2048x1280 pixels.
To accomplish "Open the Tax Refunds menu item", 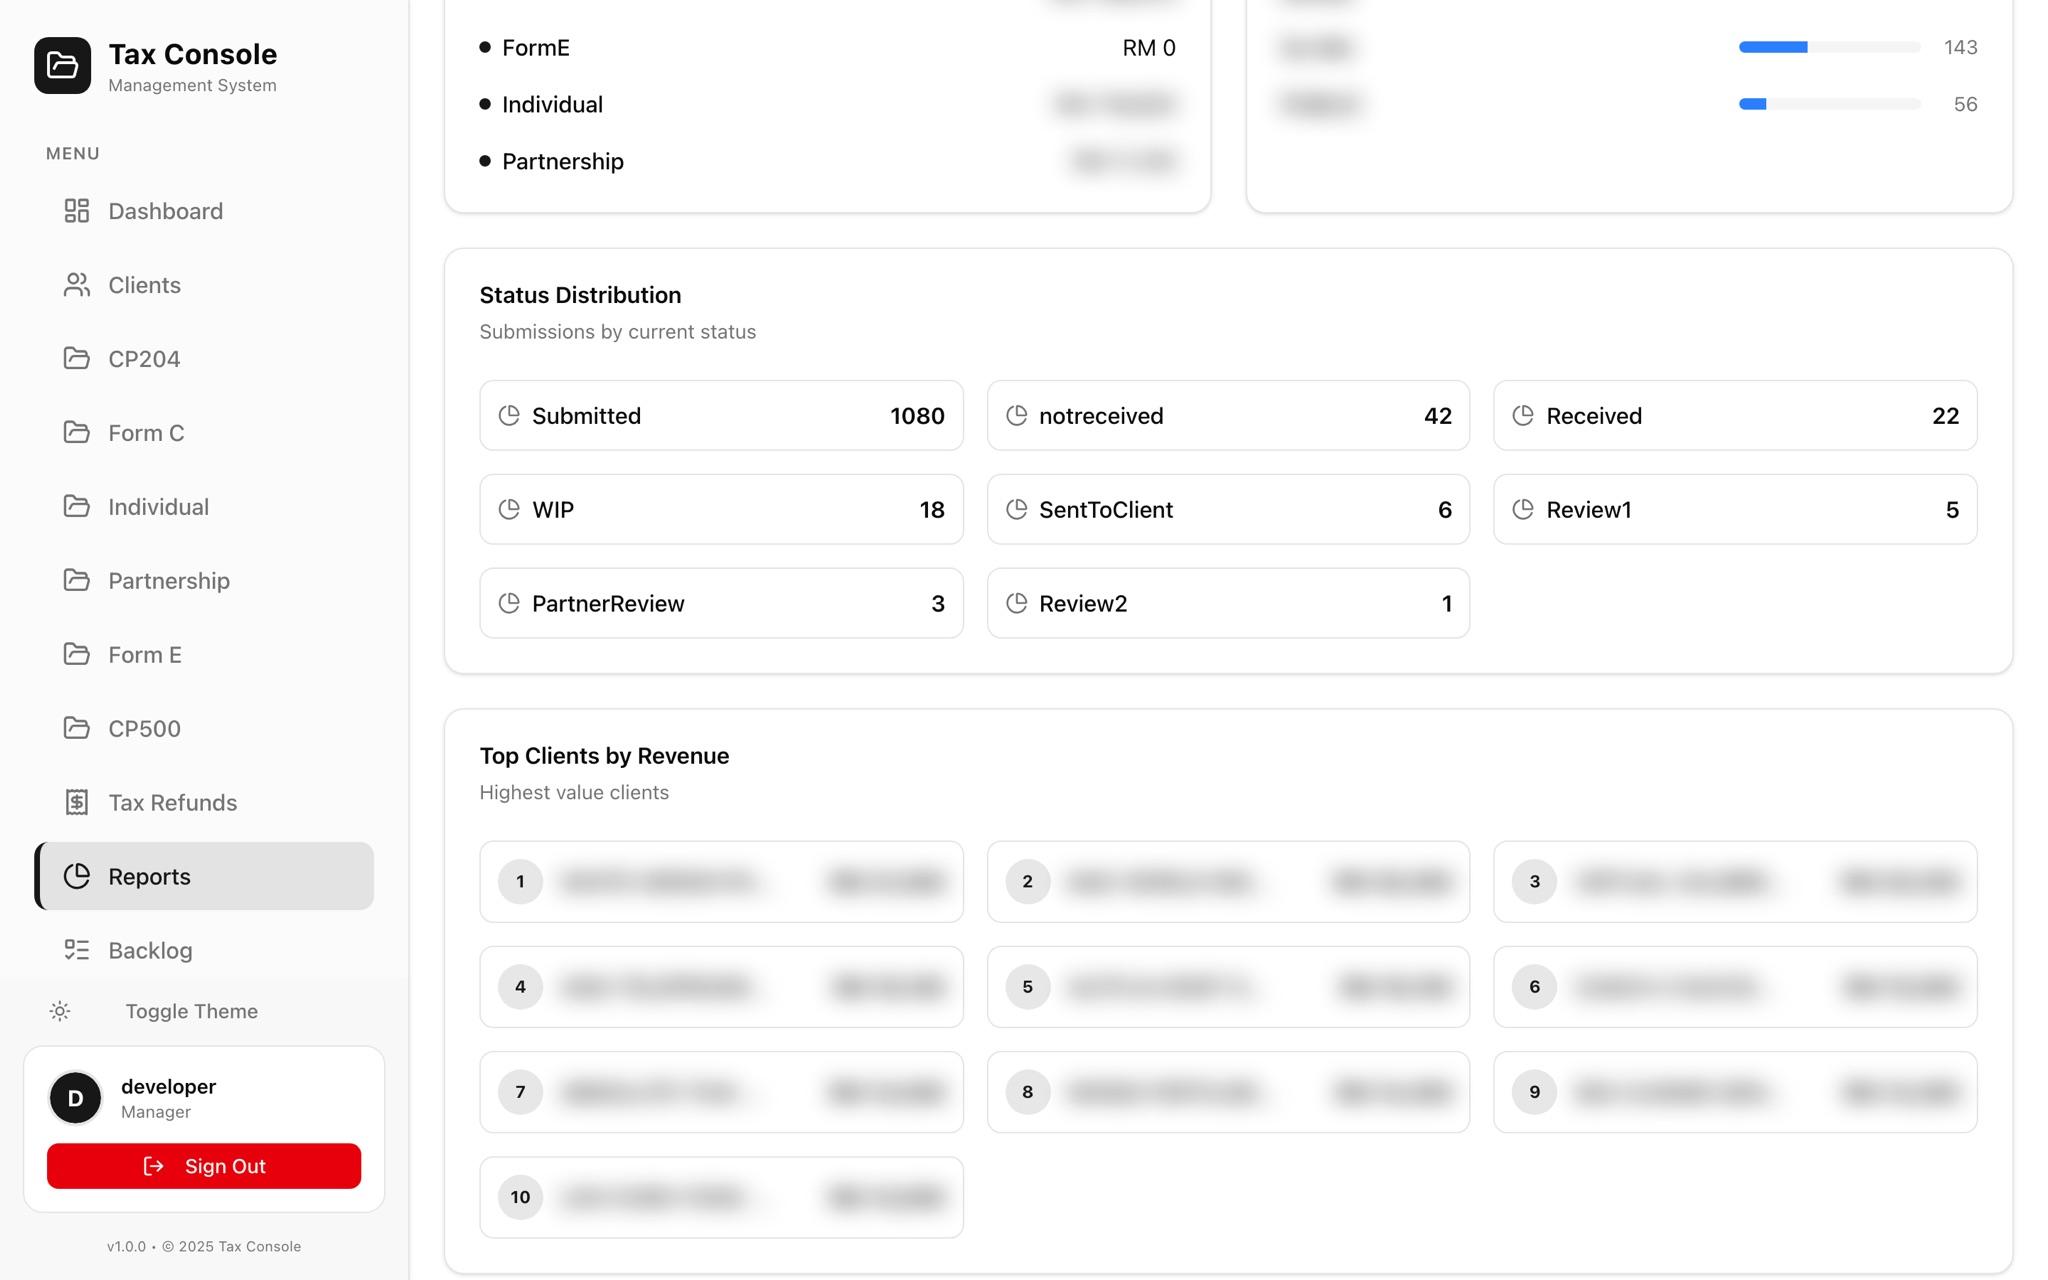I will (204, 802).
